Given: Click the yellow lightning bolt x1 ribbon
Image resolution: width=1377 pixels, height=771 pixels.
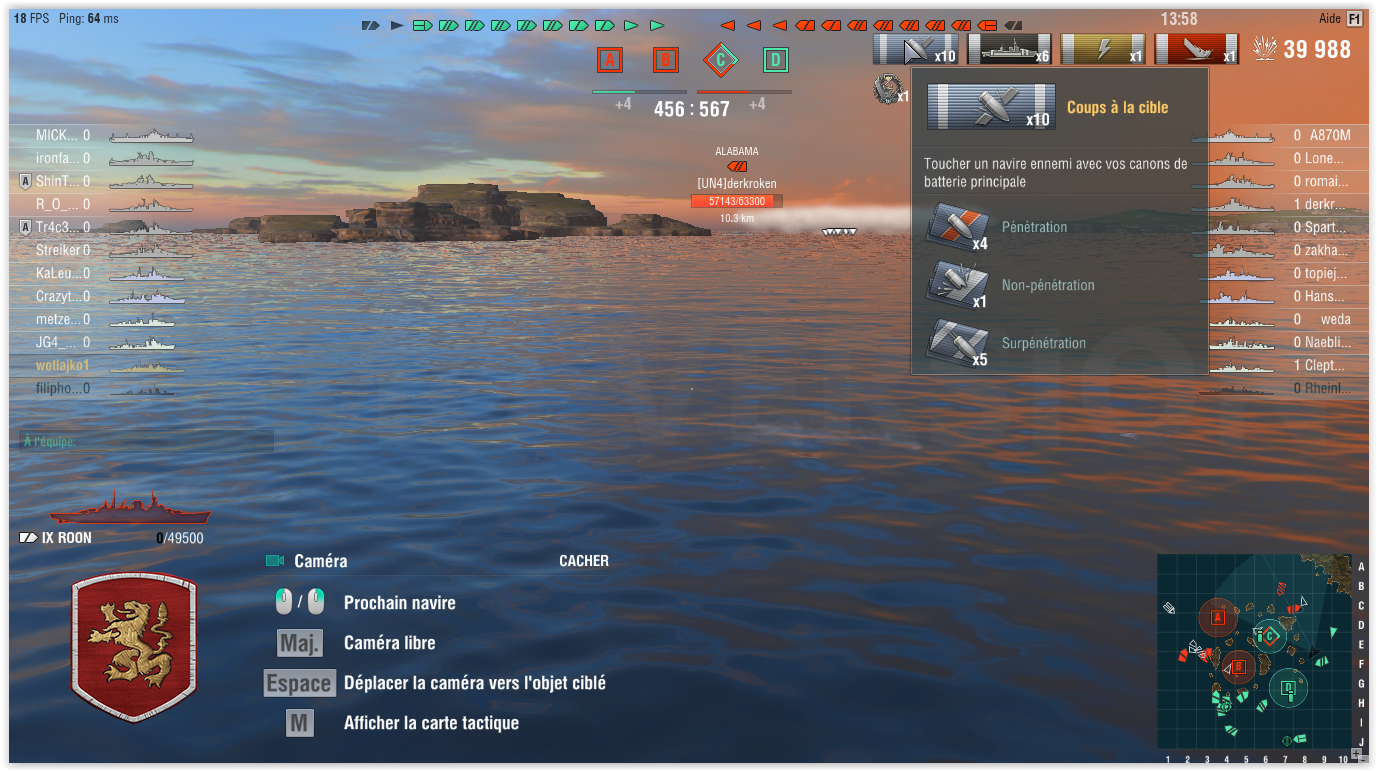Looking at the screenshot, I should [1102, 49].
